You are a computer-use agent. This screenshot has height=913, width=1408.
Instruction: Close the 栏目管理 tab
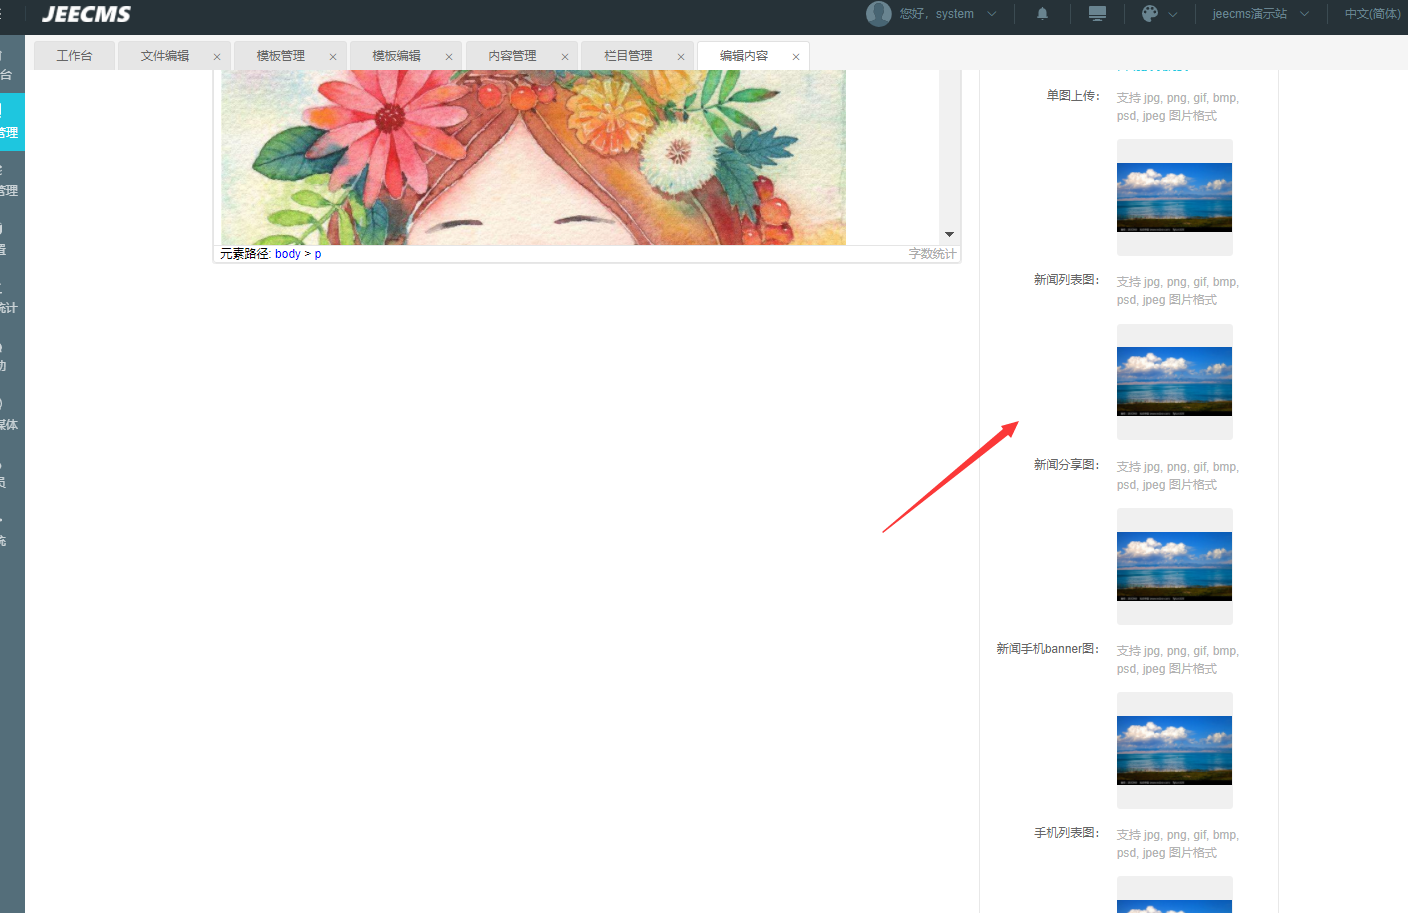click(681, 57)
